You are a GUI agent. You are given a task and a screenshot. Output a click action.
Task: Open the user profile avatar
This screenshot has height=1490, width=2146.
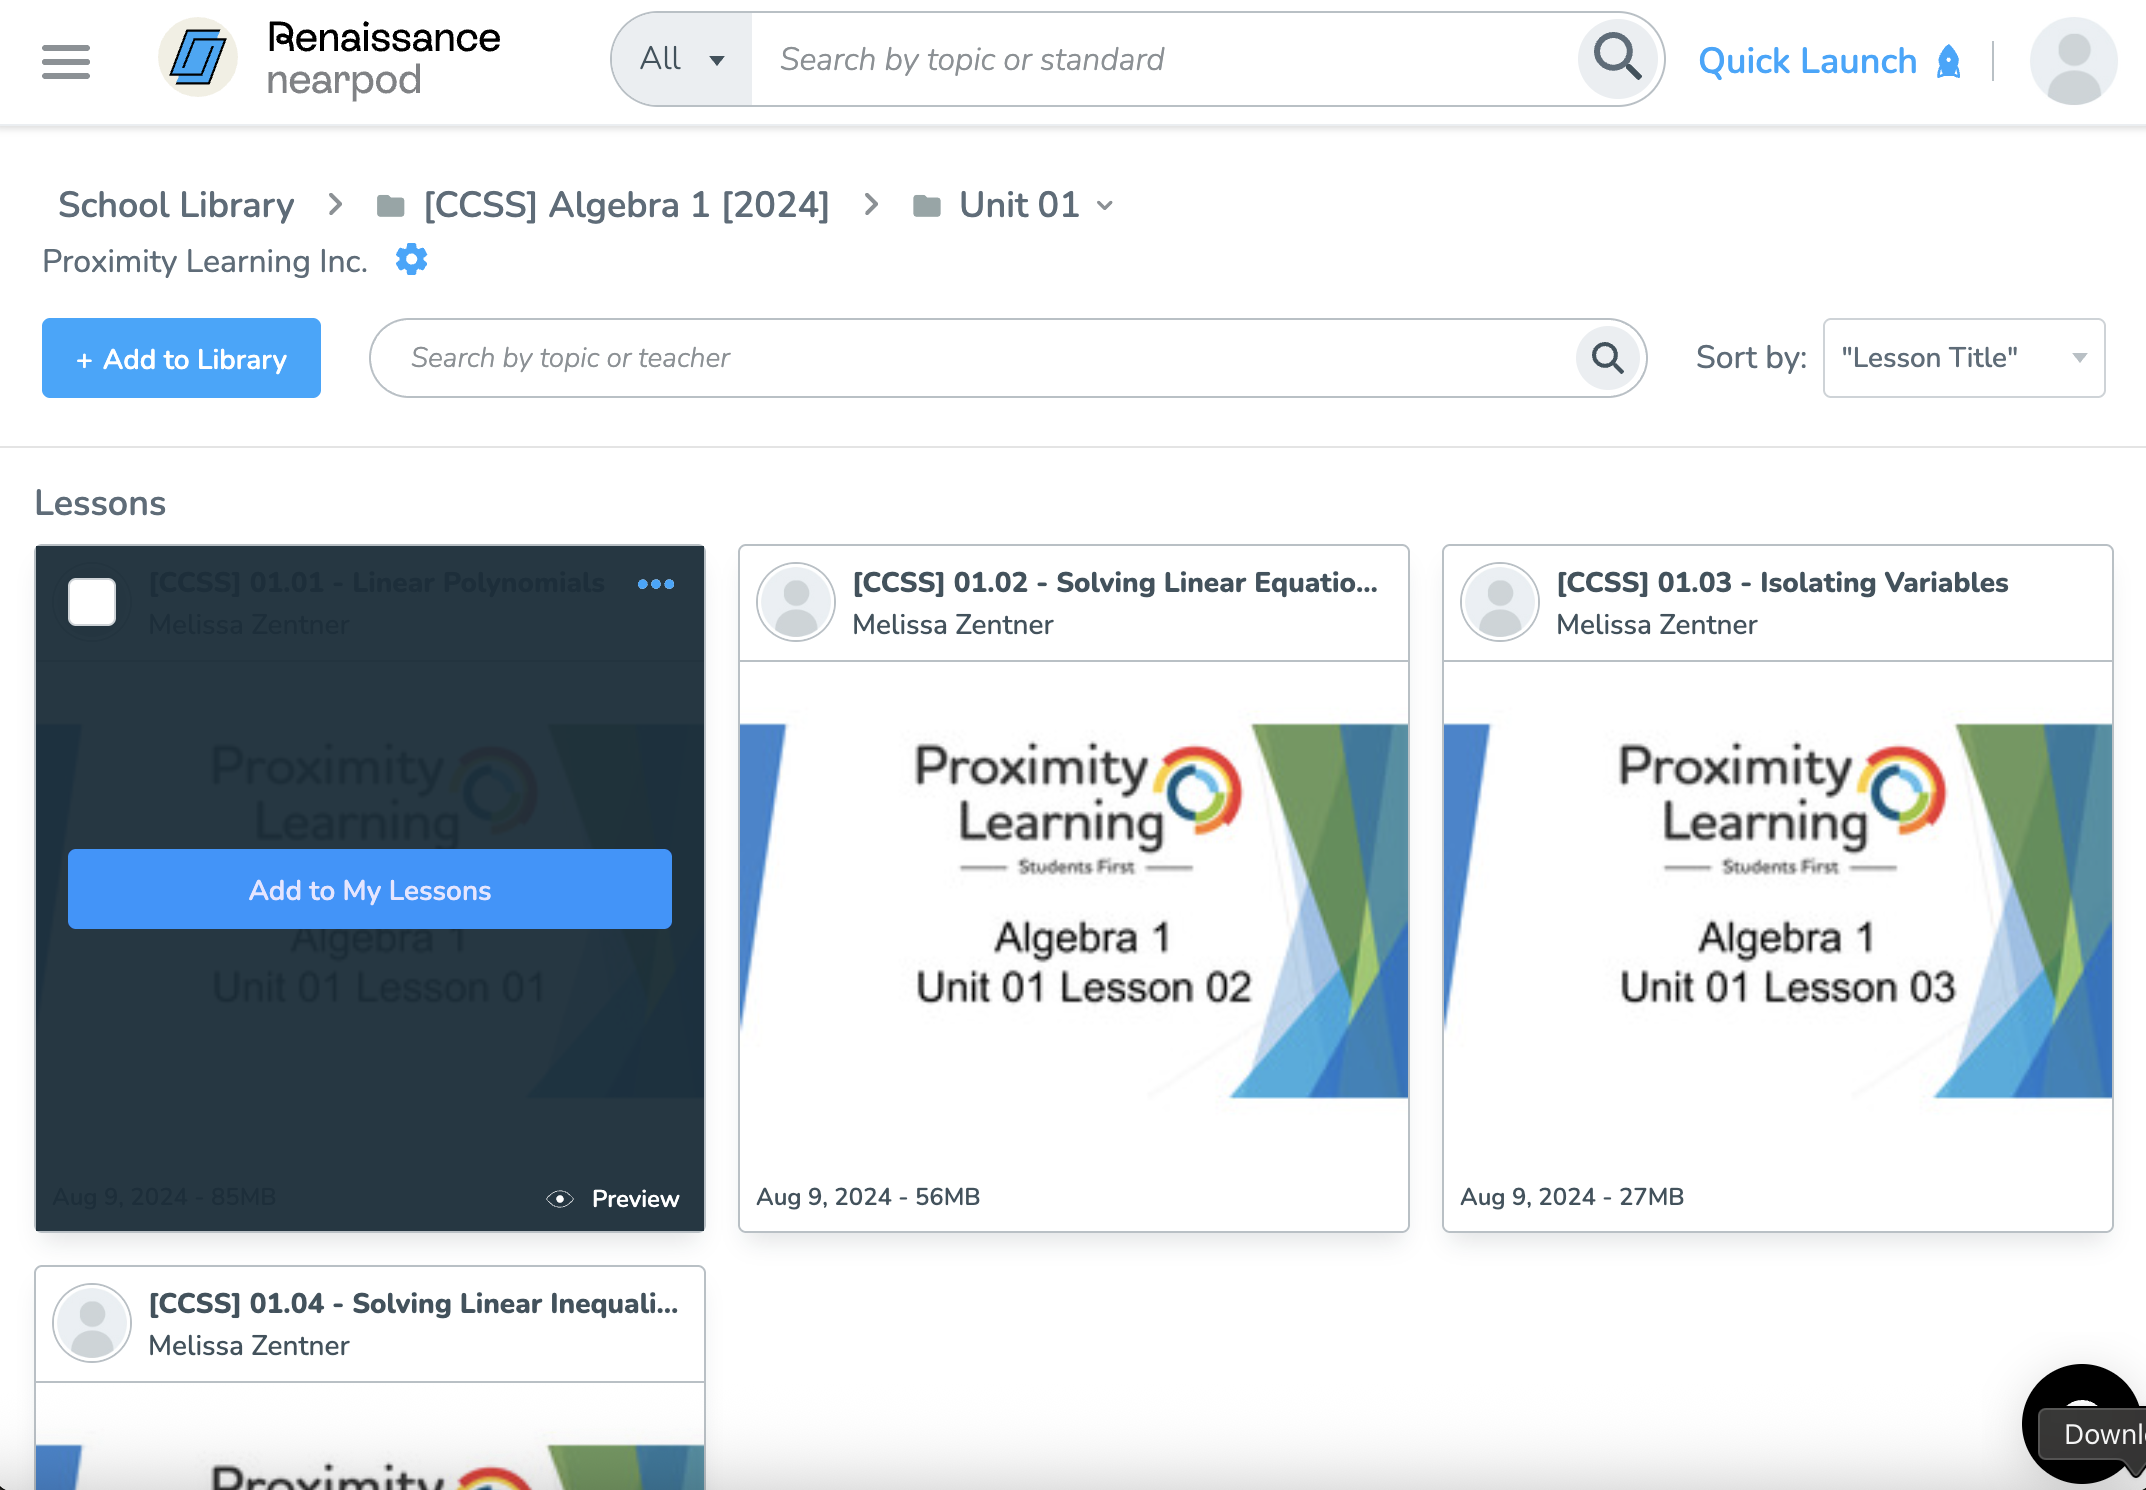tap(2073, 60)
